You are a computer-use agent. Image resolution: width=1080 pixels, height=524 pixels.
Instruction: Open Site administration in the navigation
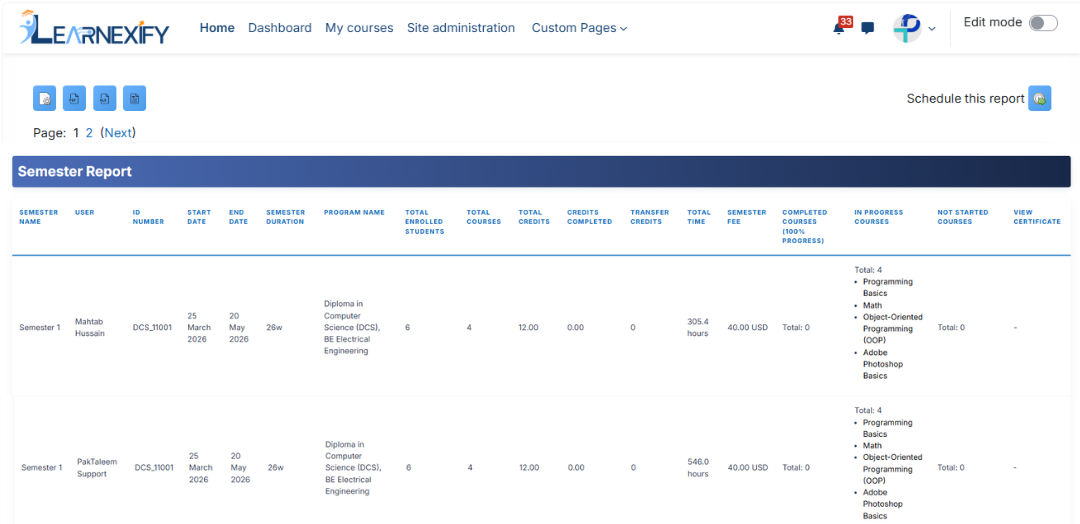461,28
